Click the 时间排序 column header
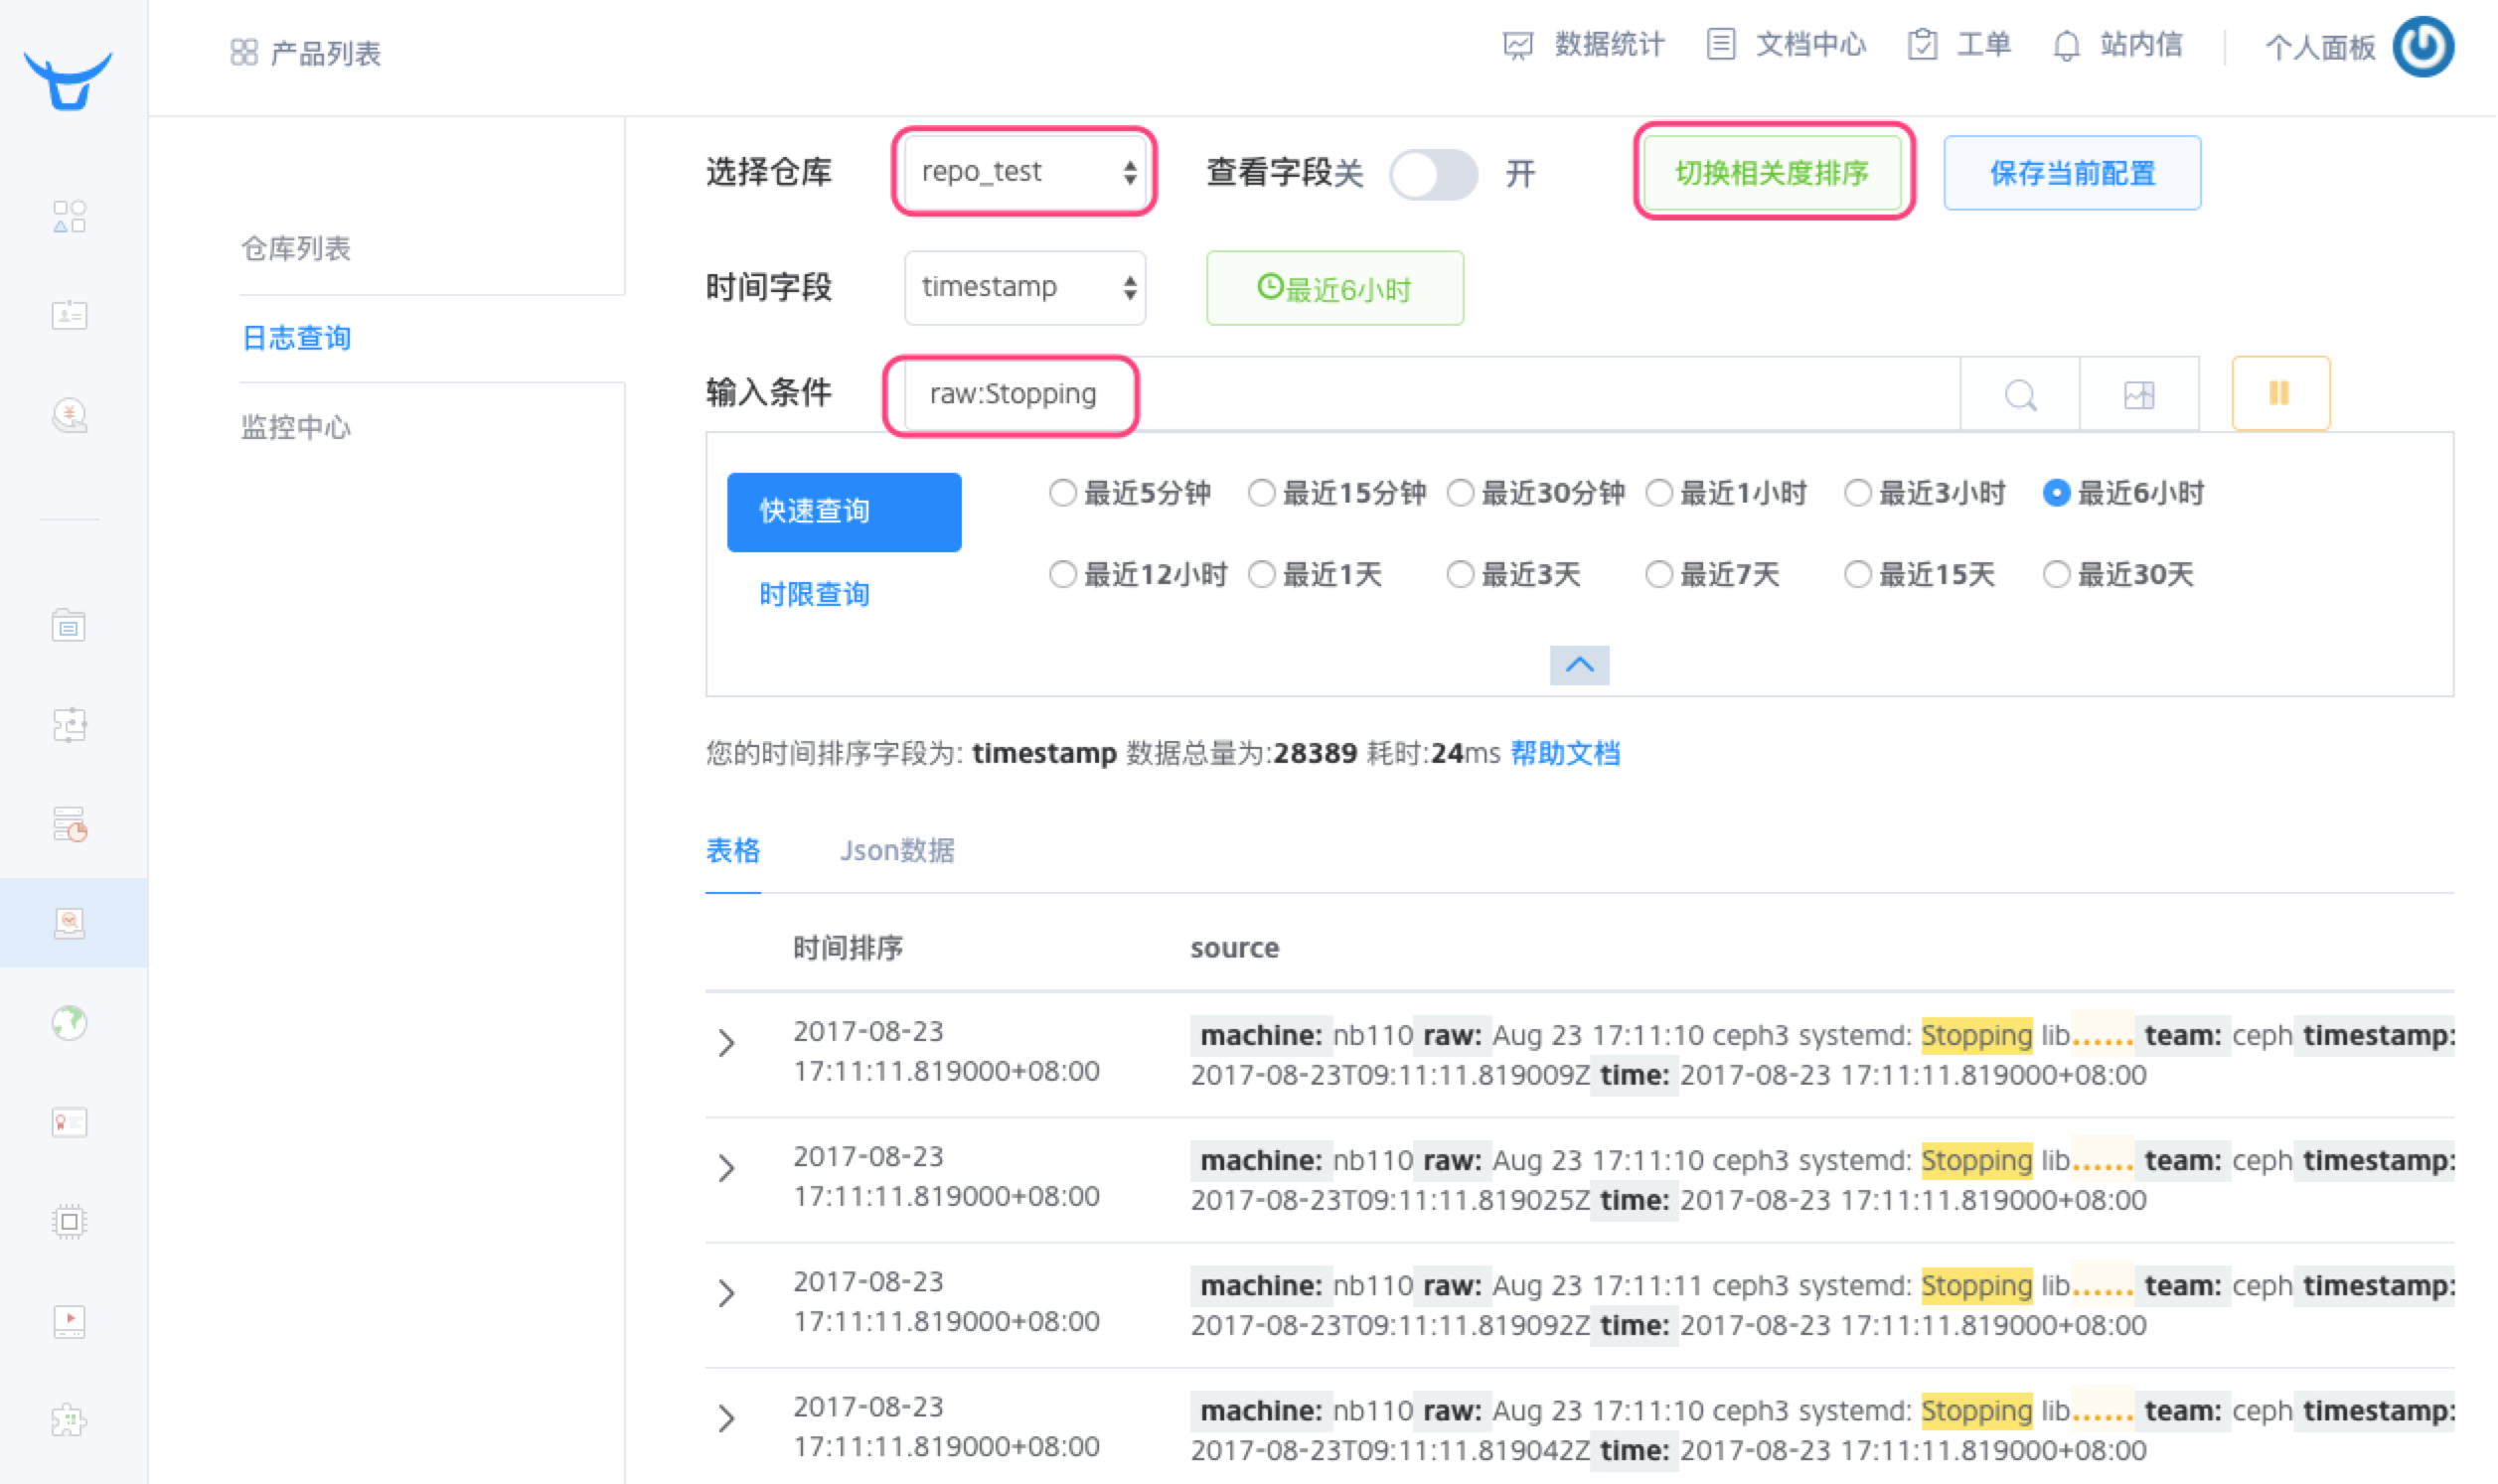Screen dimensions: 2498x1484 (x=848, y=948)
